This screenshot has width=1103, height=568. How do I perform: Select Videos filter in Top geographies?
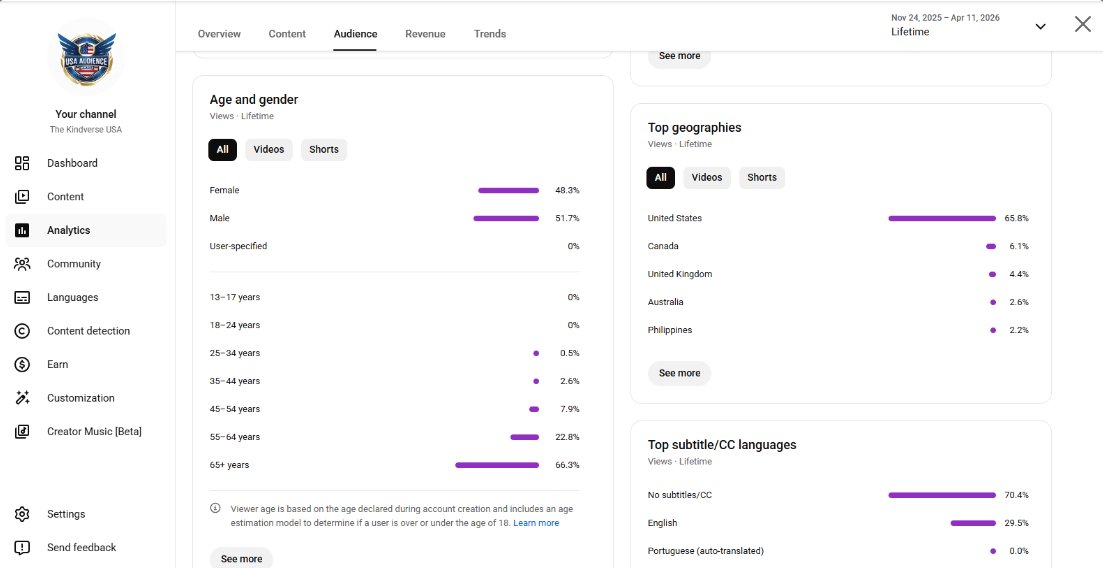(707, 178)
